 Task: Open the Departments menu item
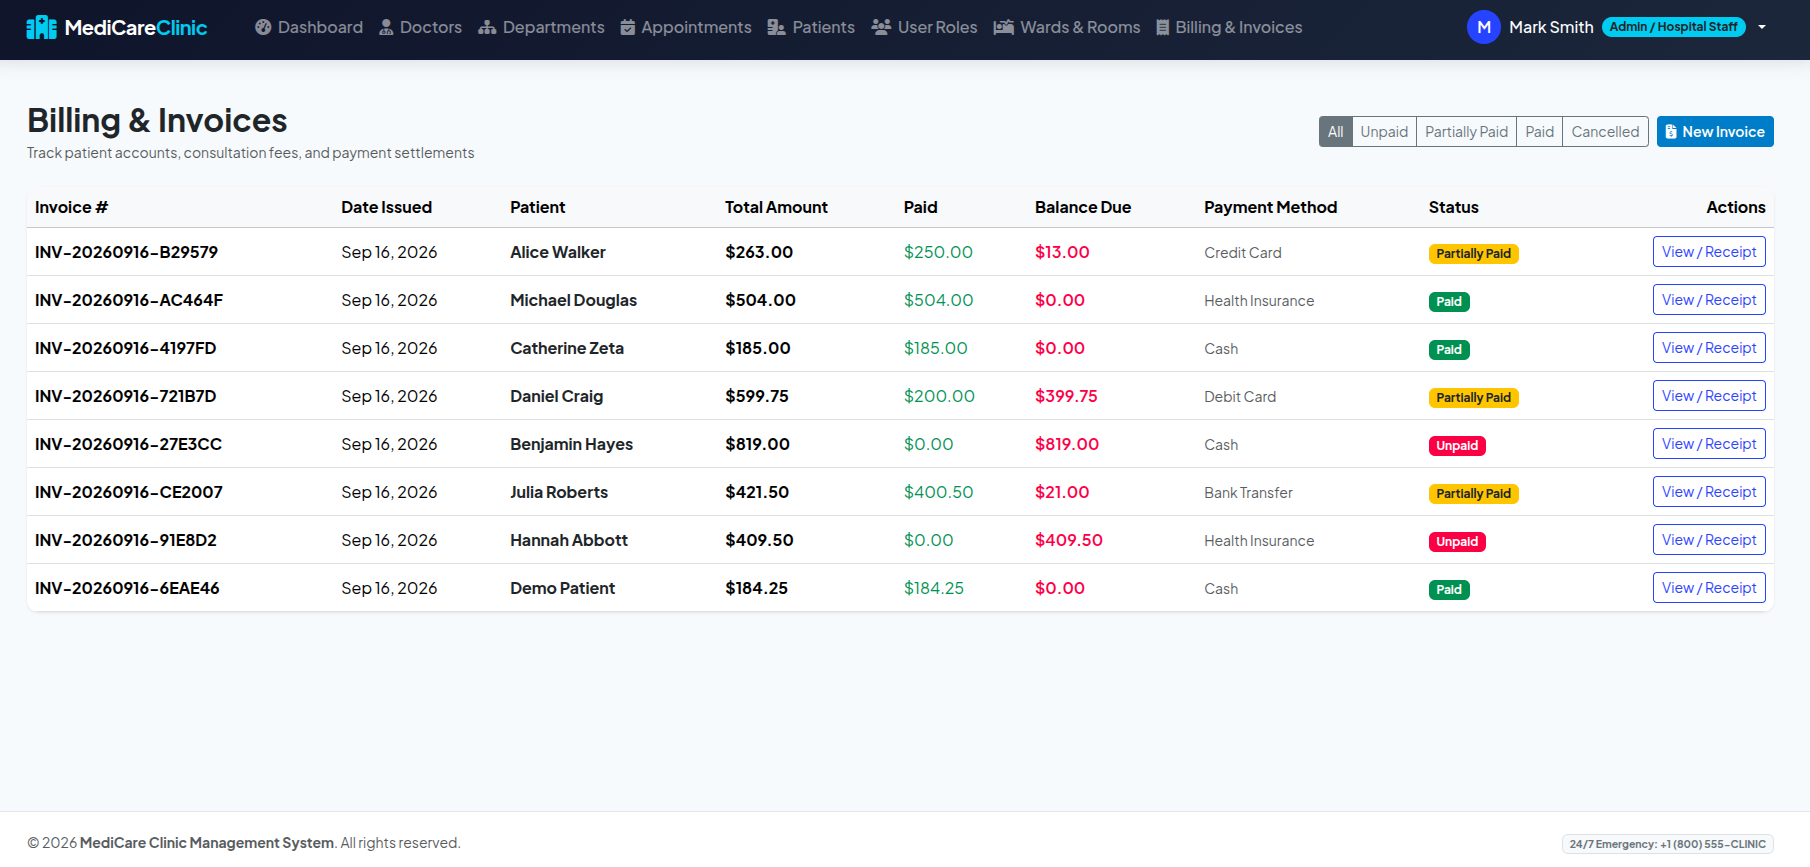541,27
